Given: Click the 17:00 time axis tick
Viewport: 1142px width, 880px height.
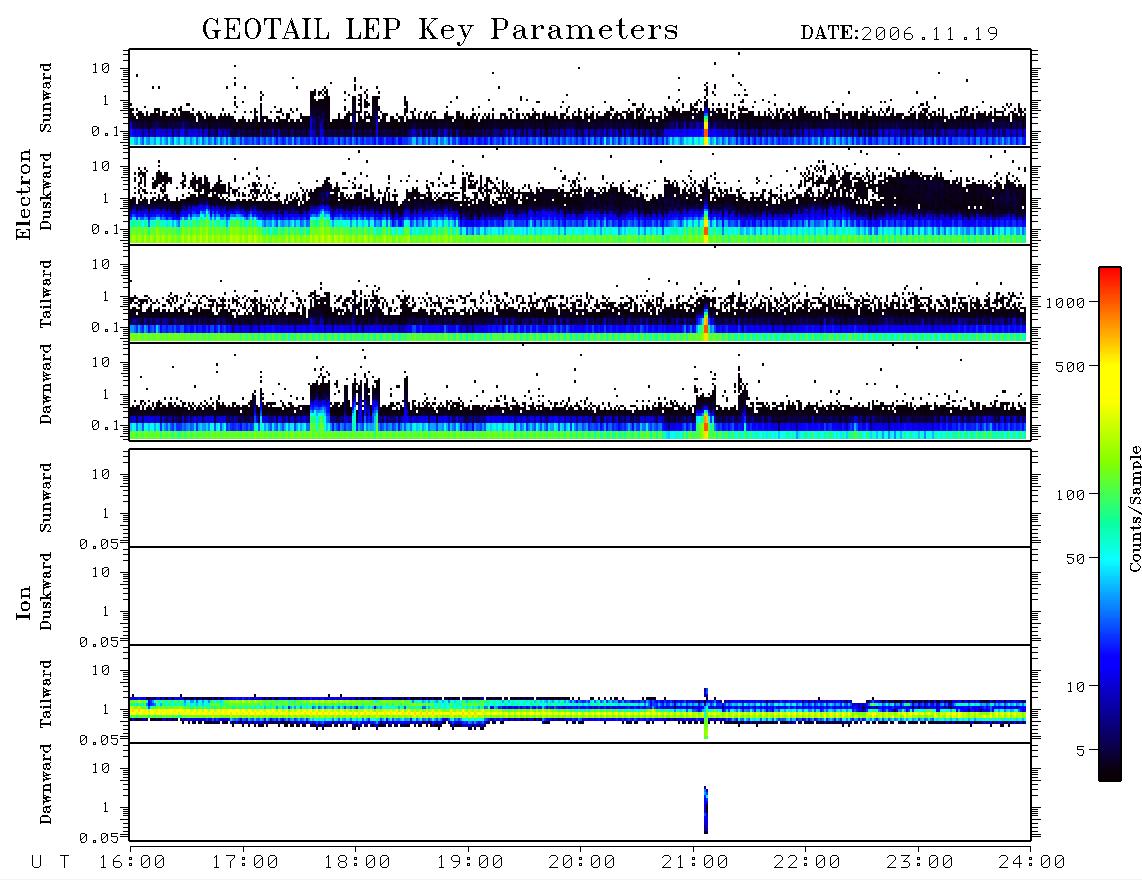Looking at the screenshot, I should click(x=245, y=863).
